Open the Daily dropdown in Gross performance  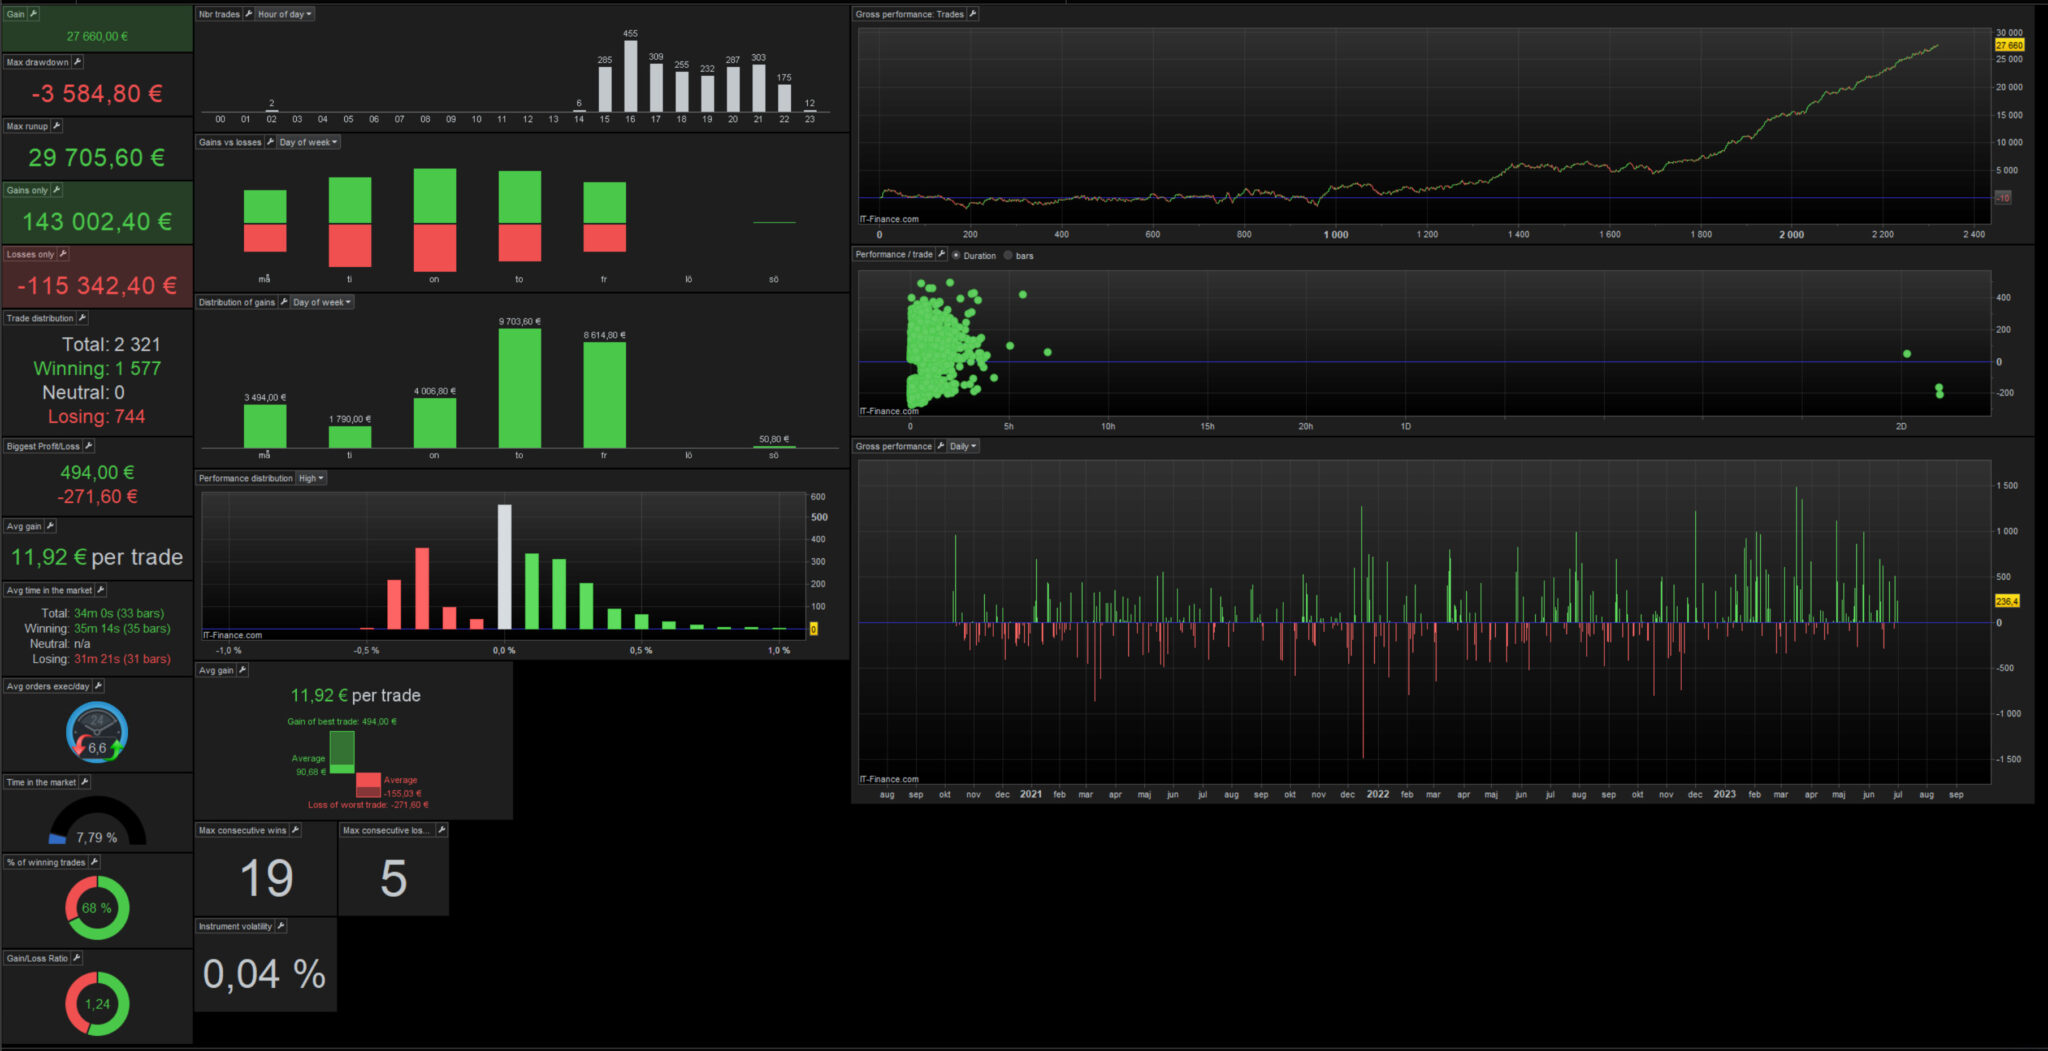click(x=963, y=446)
